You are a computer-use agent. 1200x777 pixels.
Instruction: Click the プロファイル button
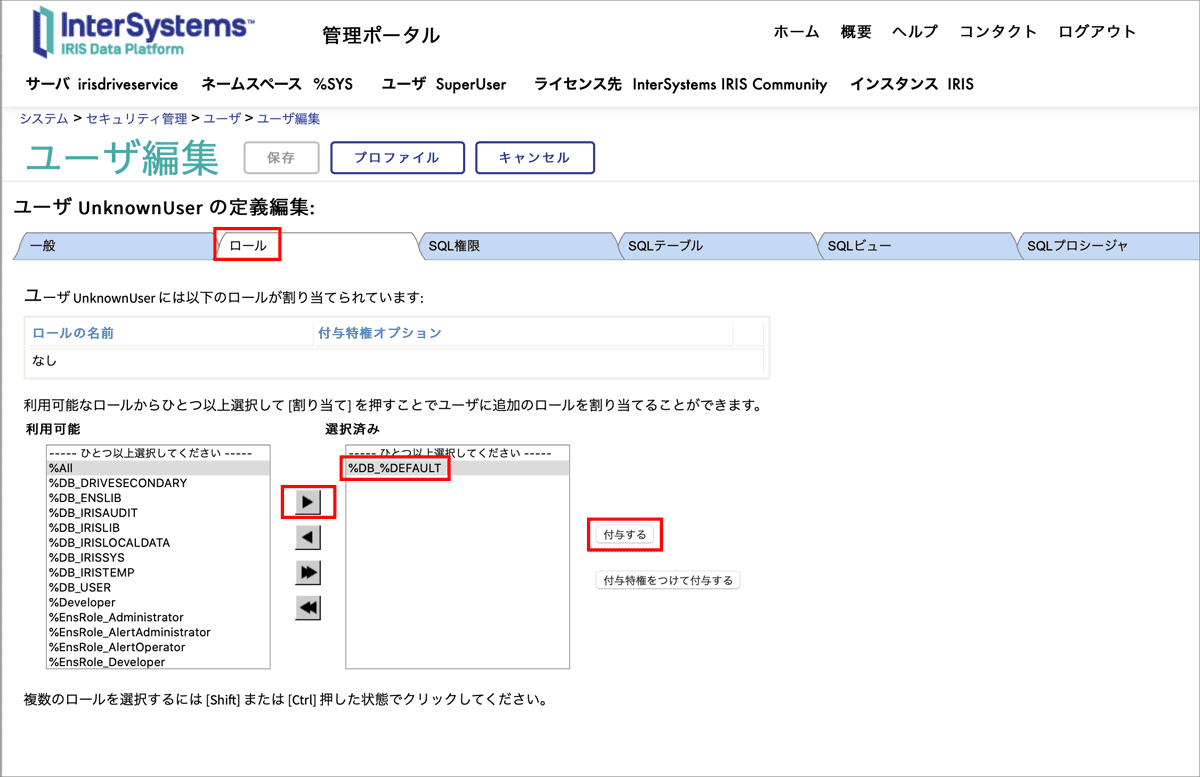pos(397,157)
